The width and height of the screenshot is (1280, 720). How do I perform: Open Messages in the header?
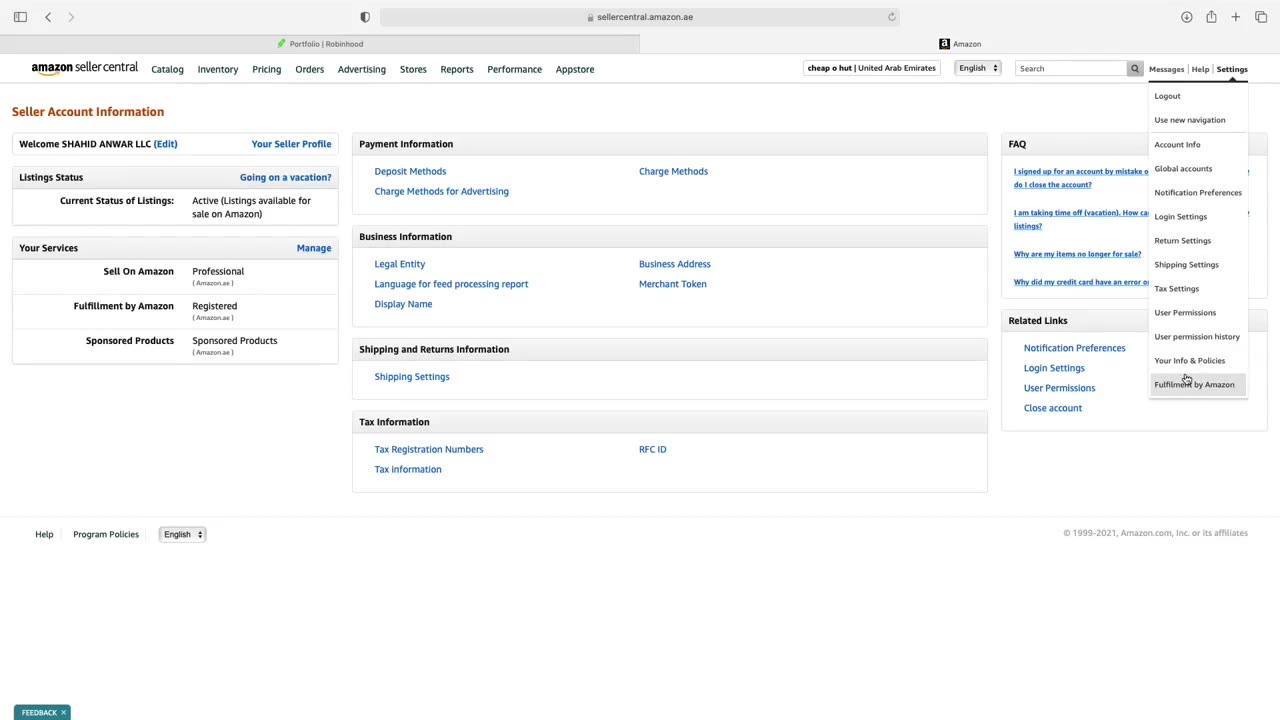1166,69
